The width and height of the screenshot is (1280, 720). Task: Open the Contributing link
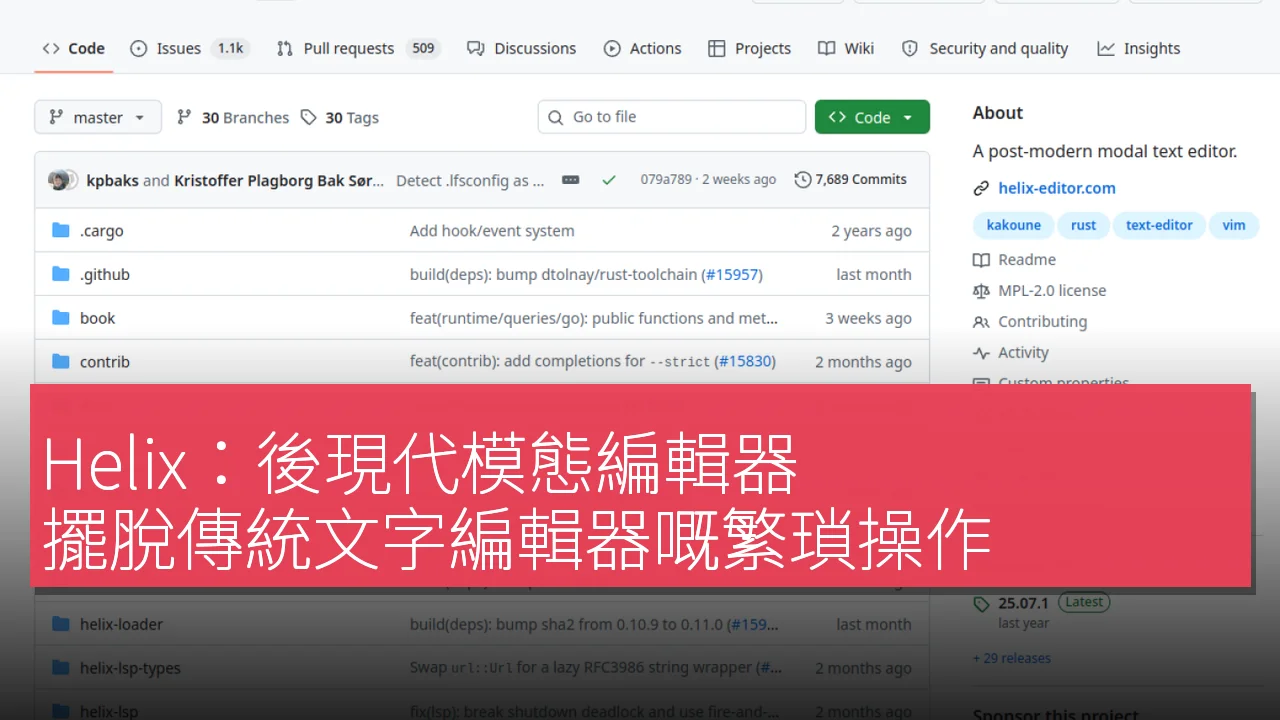(x=1042, y=322)
